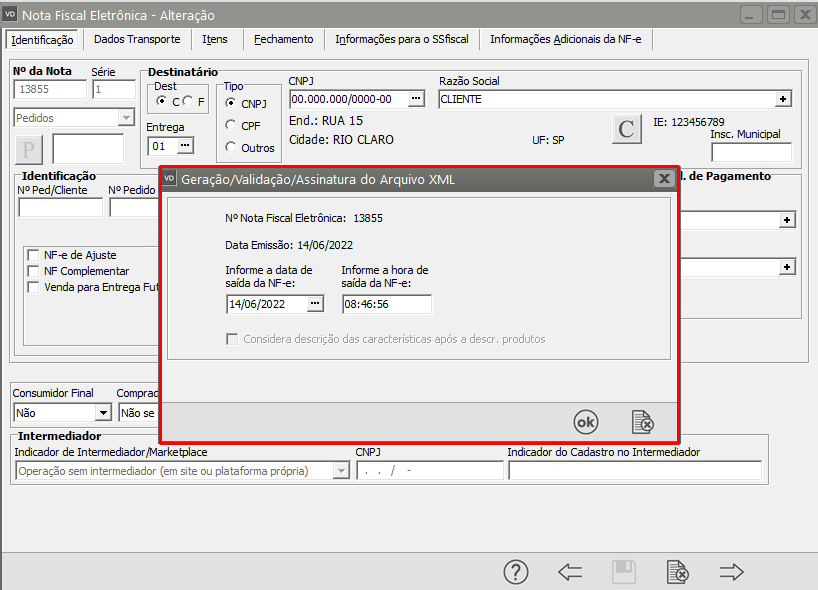Click the bottom toolbar cancel document icon
Image resolution: width=818 pixels, height=590 pixels.
click(x=678, y=572)
